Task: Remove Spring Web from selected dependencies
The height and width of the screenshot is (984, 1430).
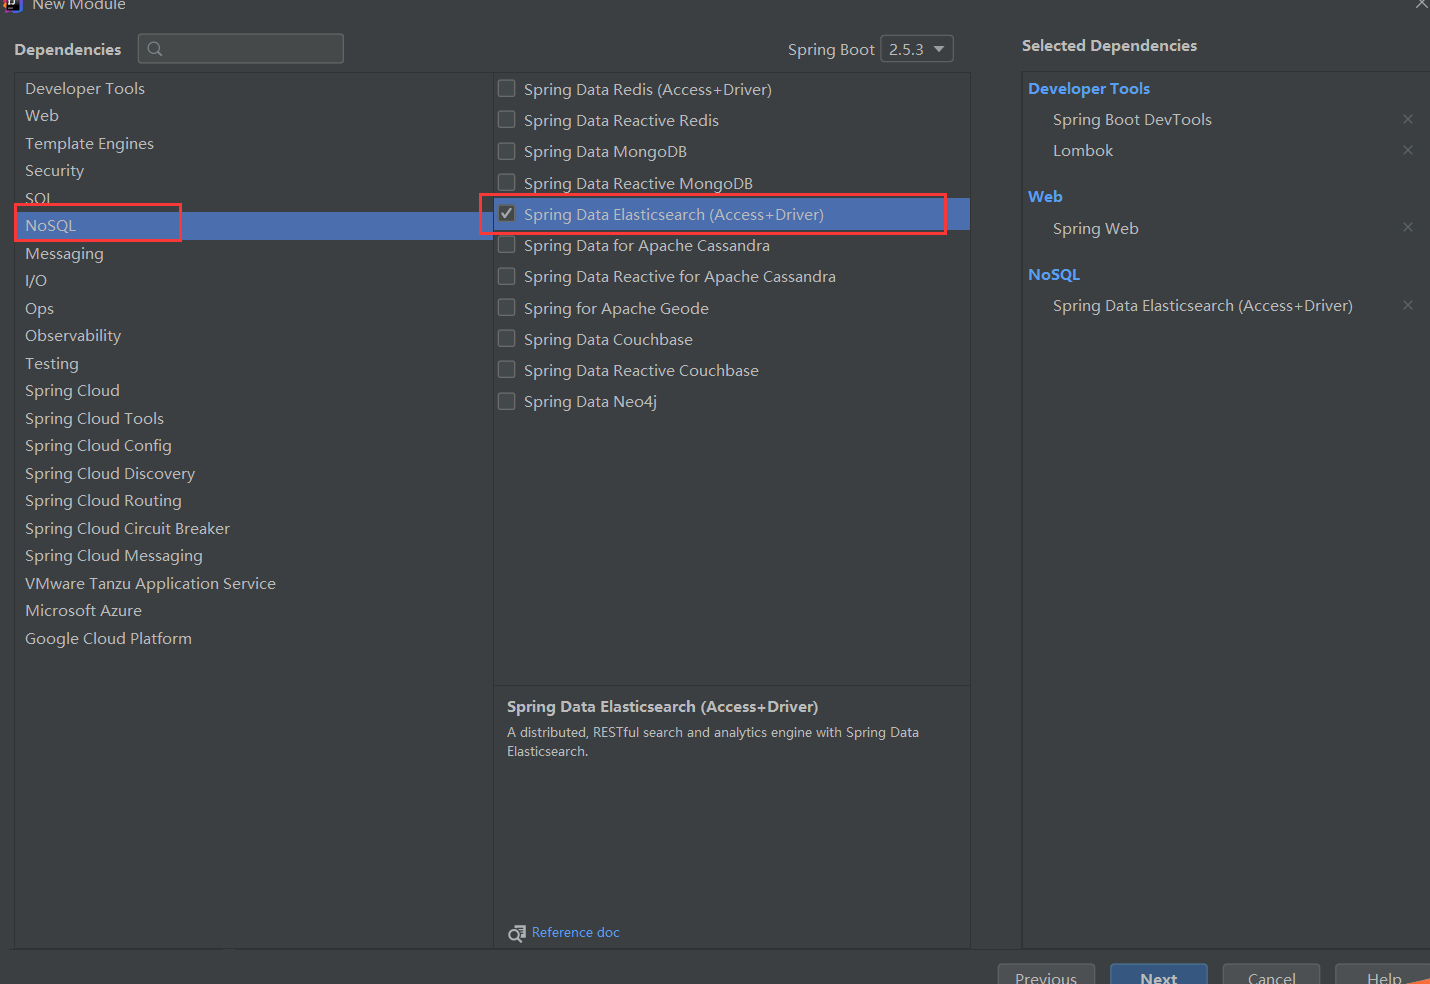Action: [1408, 227]
